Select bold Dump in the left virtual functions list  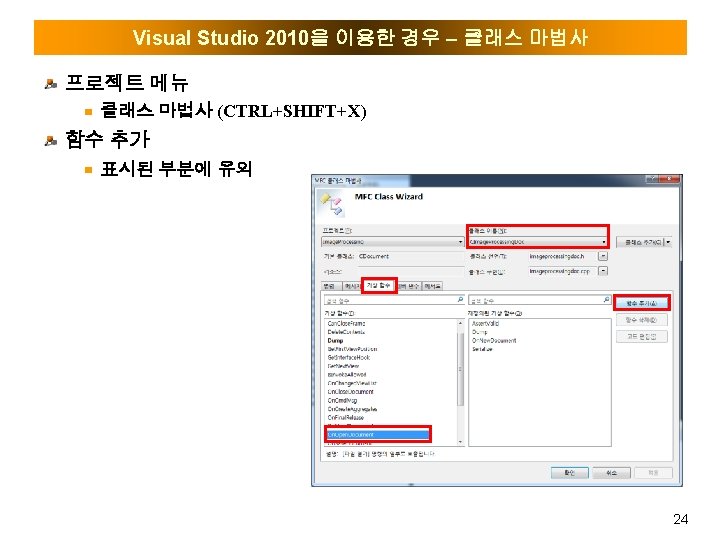tap(335, 341)
